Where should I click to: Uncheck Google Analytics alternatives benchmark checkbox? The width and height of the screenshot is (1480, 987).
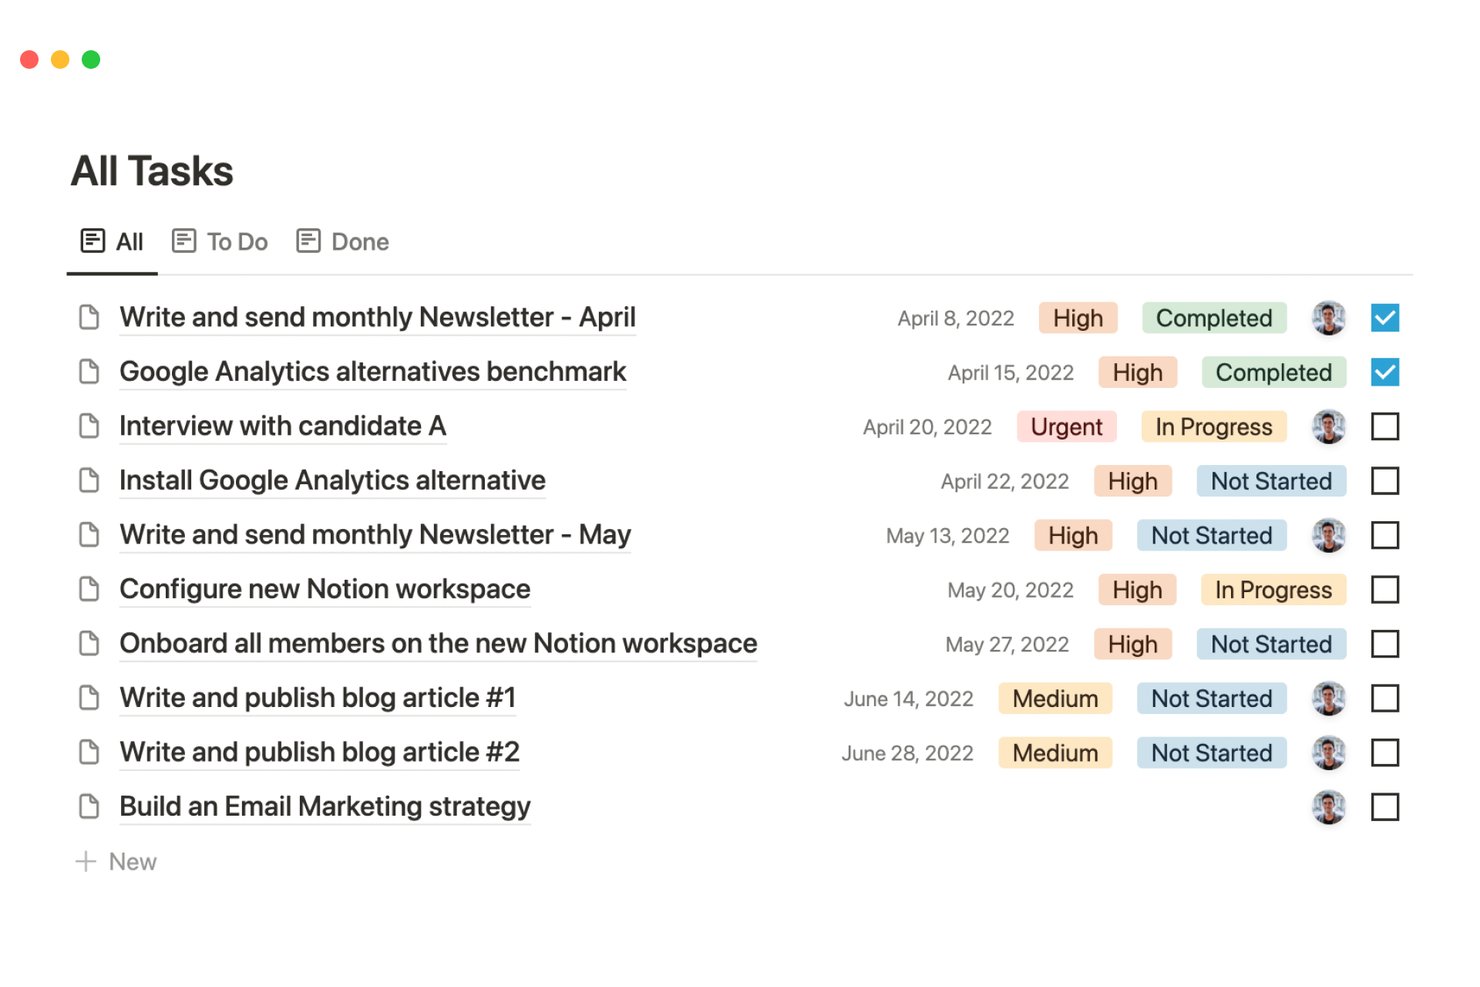point(1385,372)
